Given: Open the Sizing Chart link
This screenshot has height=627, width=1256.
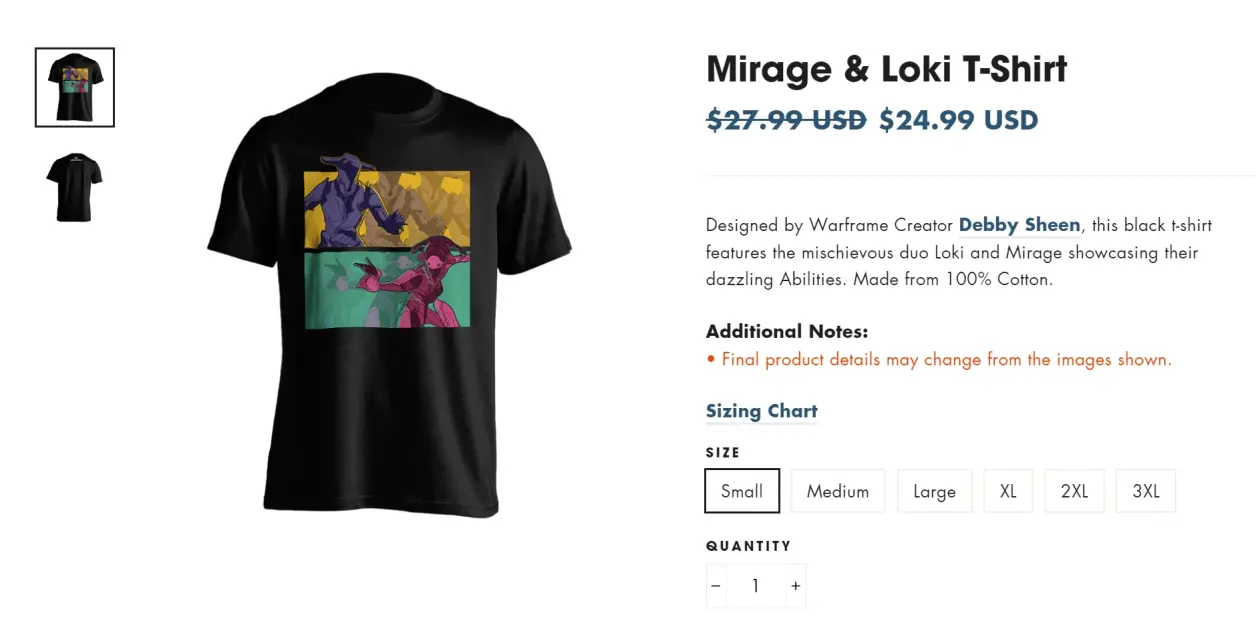Looking at the screenshot, I should click(762, 411).
